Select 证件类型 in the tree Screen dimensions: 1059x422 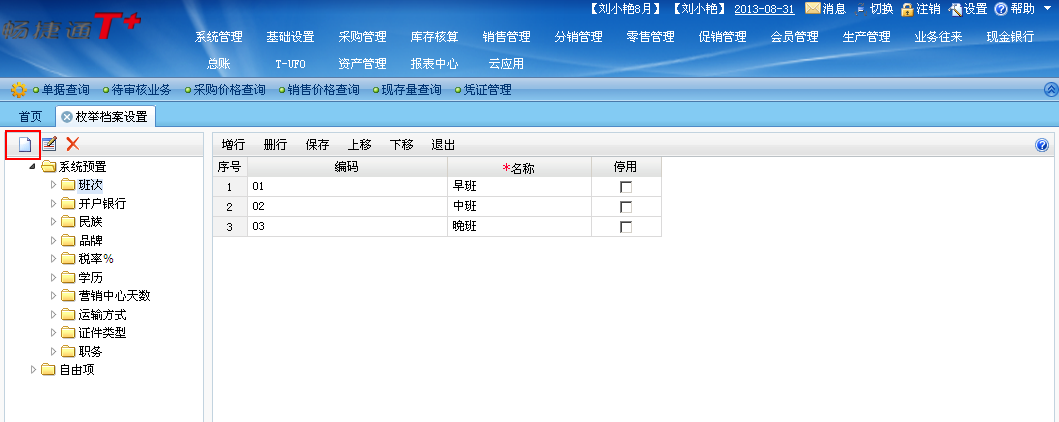[x=102, y=333]
